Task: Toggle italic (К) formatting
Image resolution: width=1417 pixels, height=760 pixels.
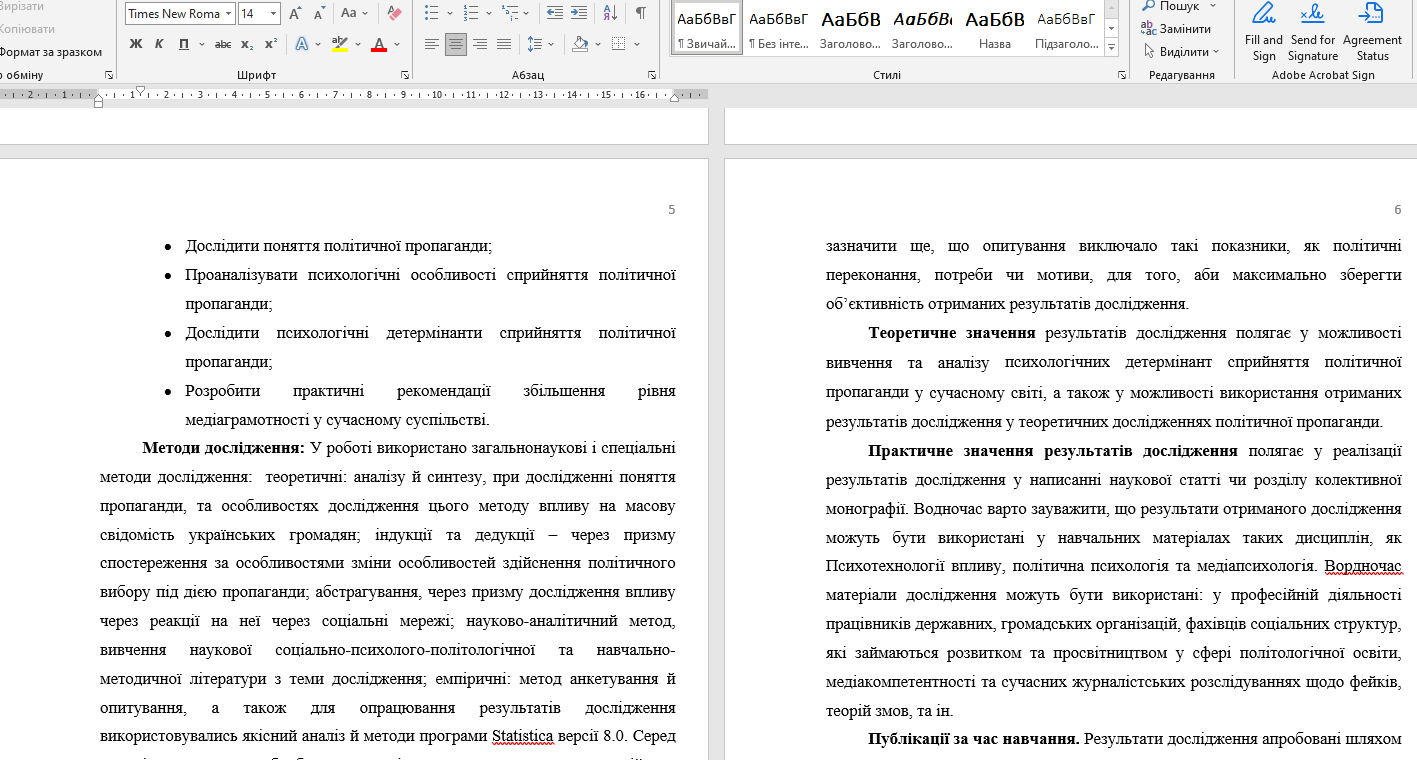Action: pos(159,44)
